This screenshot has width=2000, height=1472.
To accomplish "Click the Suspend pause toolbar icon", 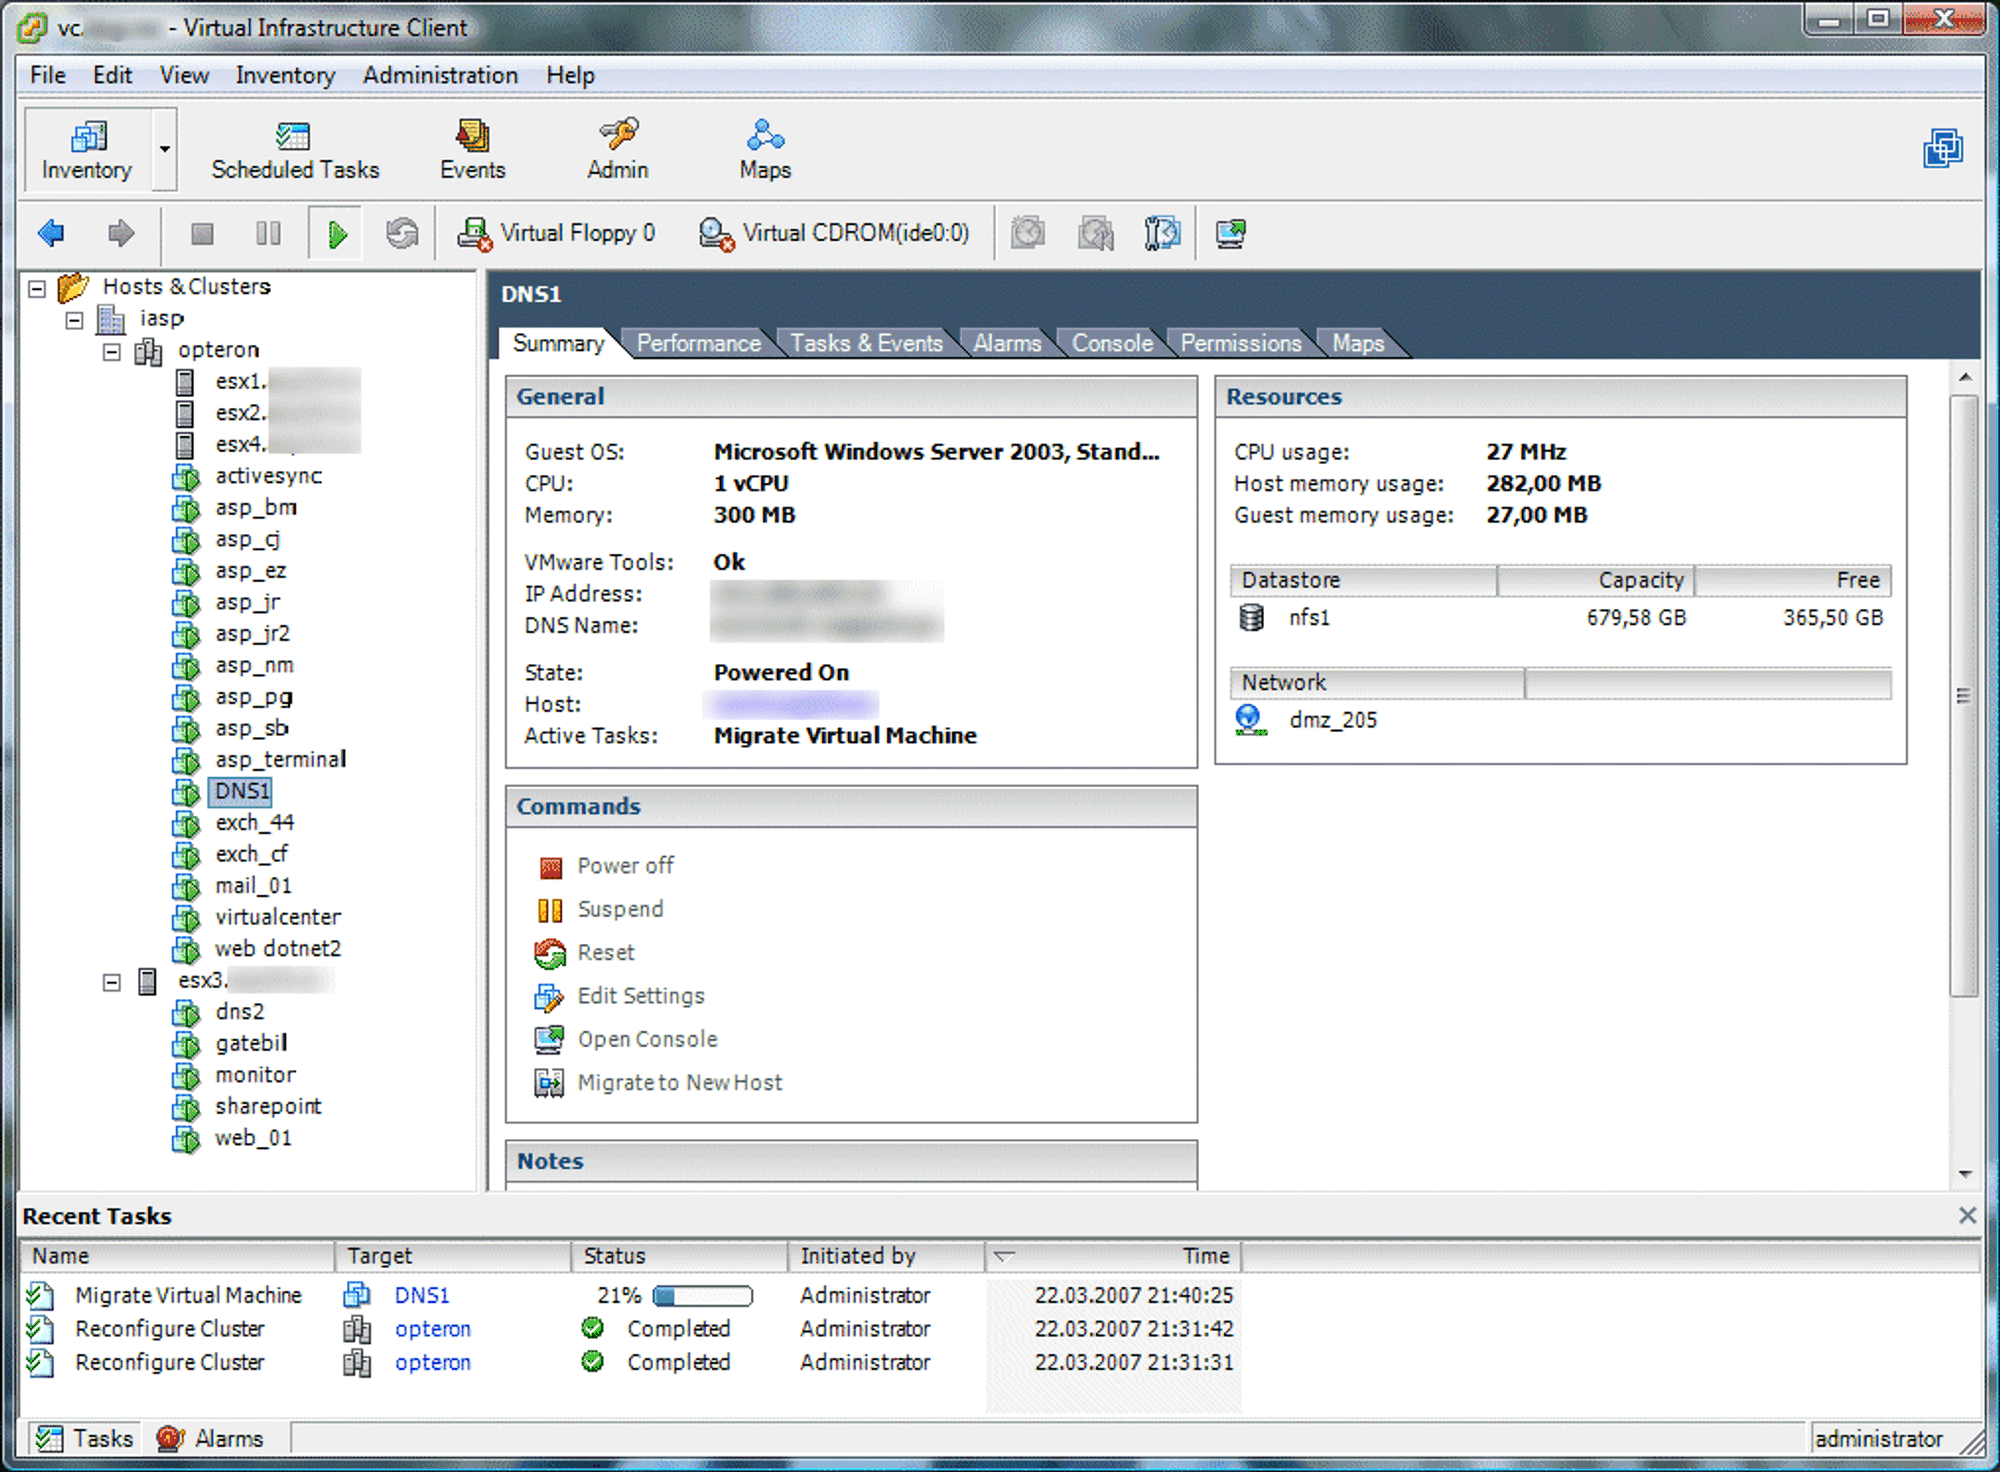I will (x=268, y=234).
